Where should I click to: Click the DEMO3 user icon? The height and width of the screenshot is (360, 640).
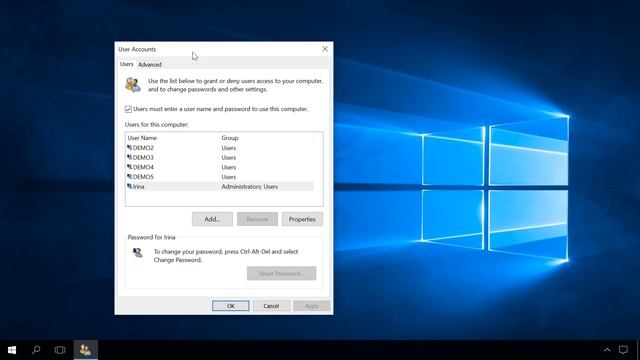point(129,157)
